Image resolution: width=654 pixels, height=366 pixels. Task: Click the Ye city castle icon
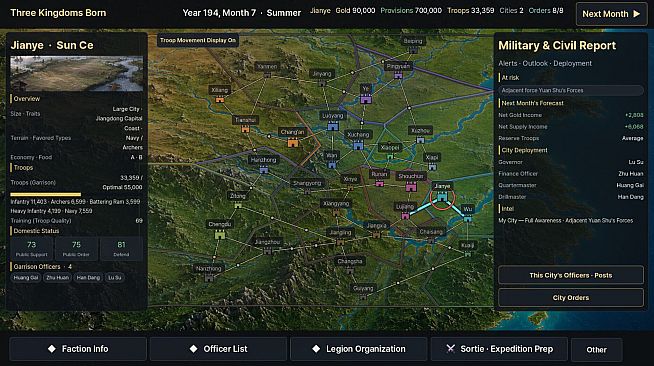366,99
